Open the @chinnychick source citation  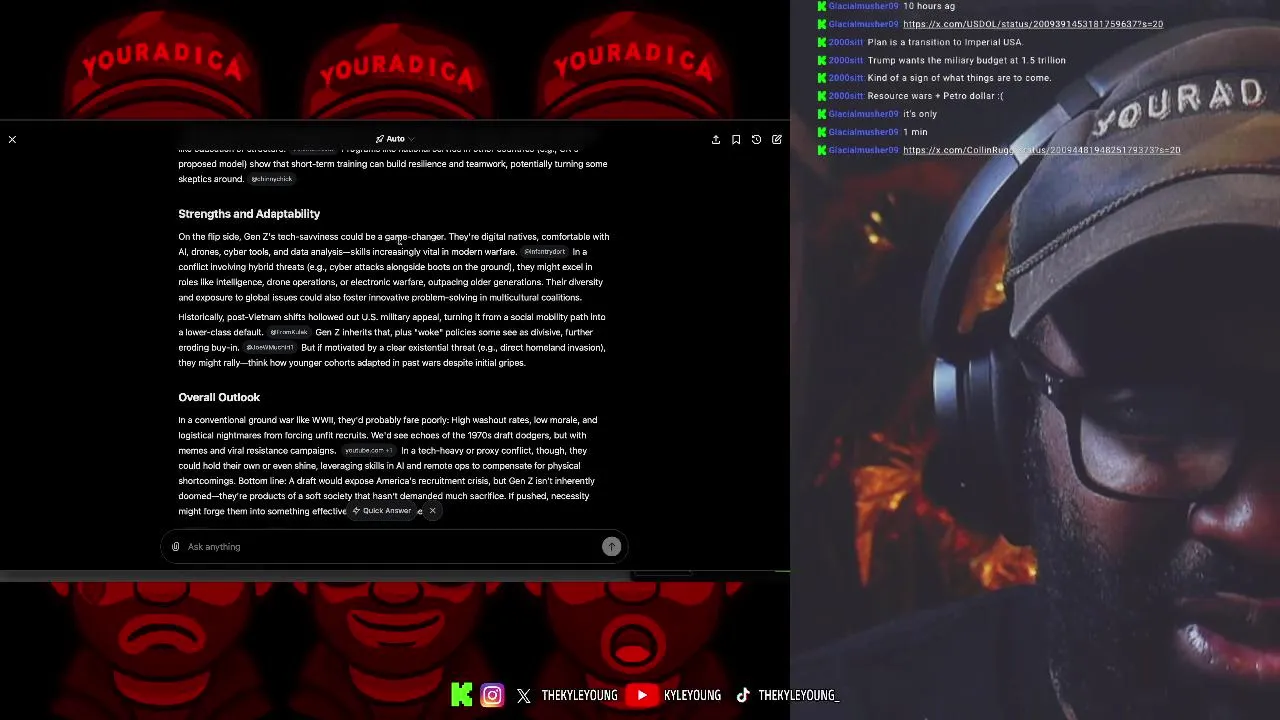pyautogui.click(x=272, y=179)
